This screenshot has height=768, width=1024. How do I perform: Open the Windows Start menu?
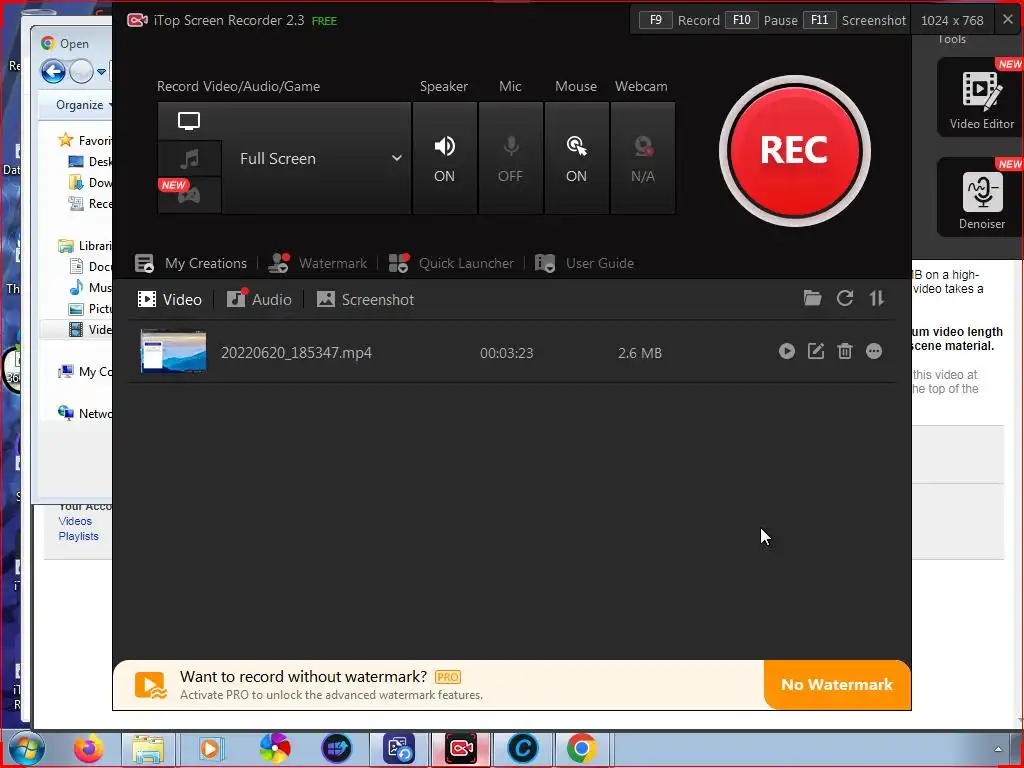point(25,748)
